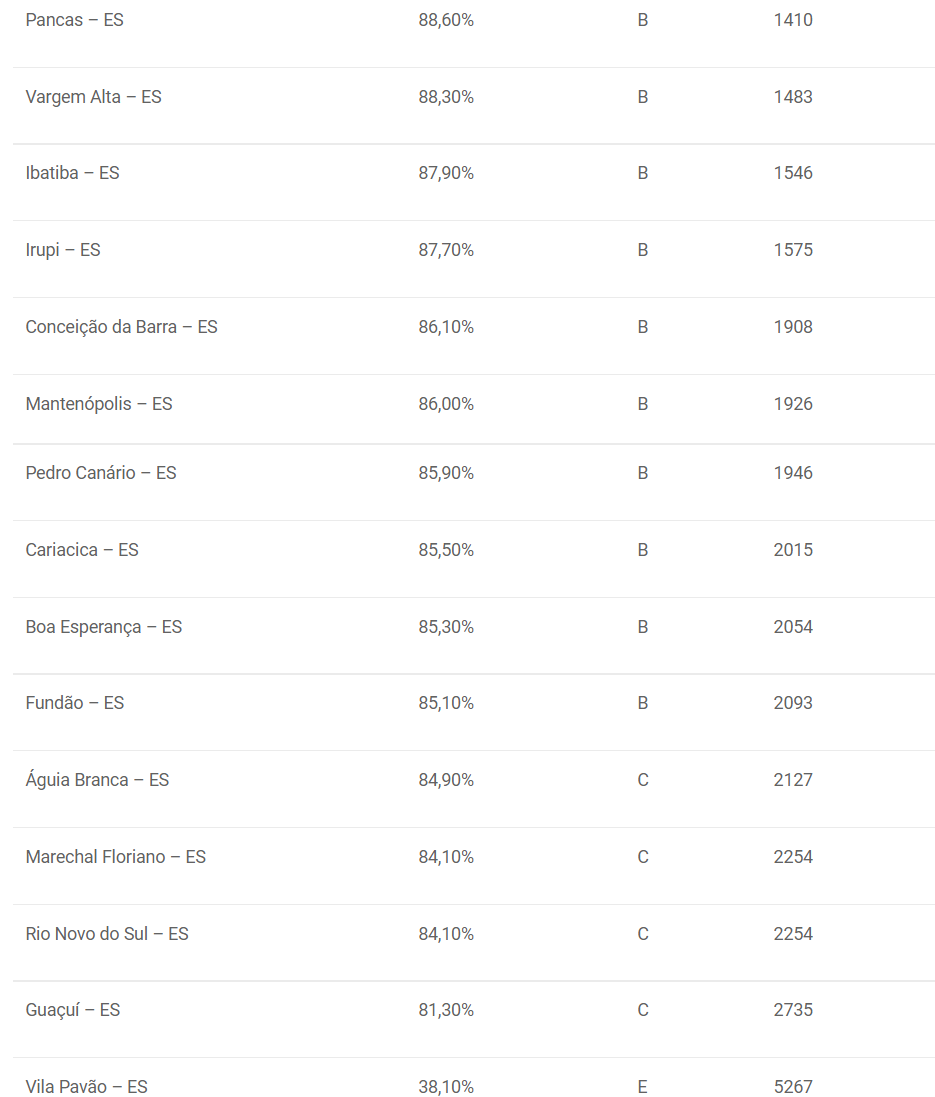The image size is (935, 1097).
Task: Select the Vila Pavão – ES row label
Action: click(x=86, y=1087)
